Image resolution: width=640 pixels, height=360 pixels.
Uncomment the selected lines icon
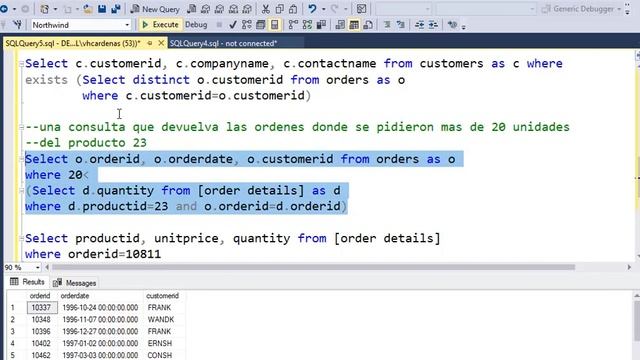pyautogui.click(x=401, y=25)
